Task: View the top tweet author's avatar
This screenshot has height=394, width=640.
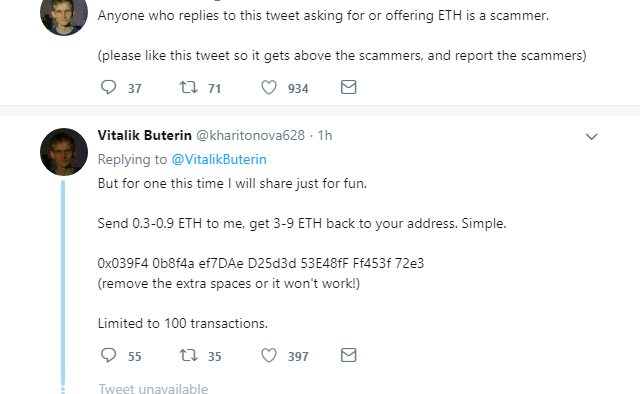Action: [x=64, y=14]
